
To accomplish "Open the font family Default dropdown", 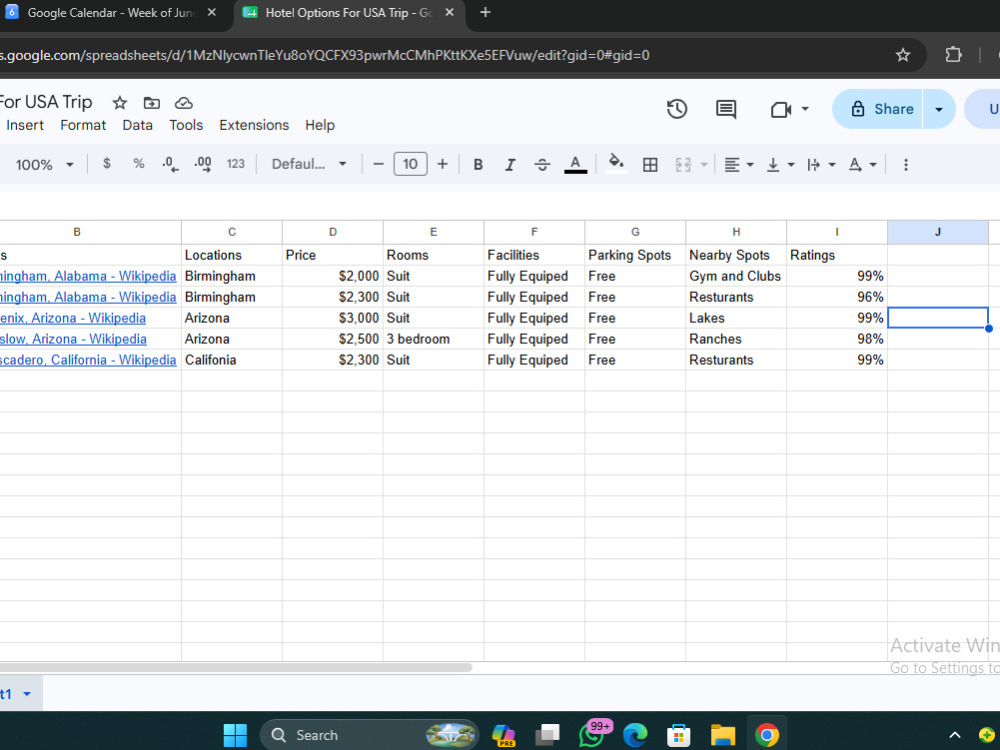I will pos(309,164).
